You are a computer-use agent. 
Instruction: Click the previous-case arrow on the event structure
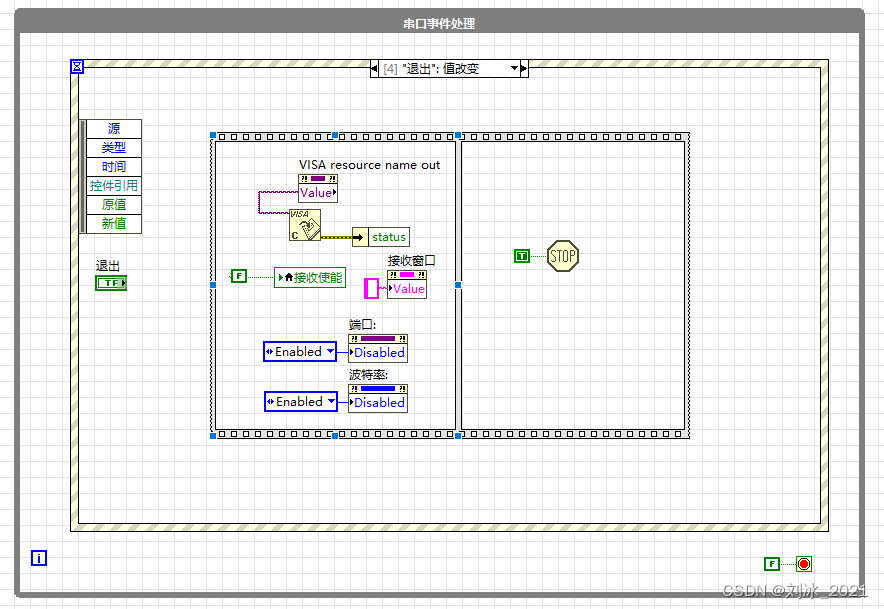[x=374, y=68]
